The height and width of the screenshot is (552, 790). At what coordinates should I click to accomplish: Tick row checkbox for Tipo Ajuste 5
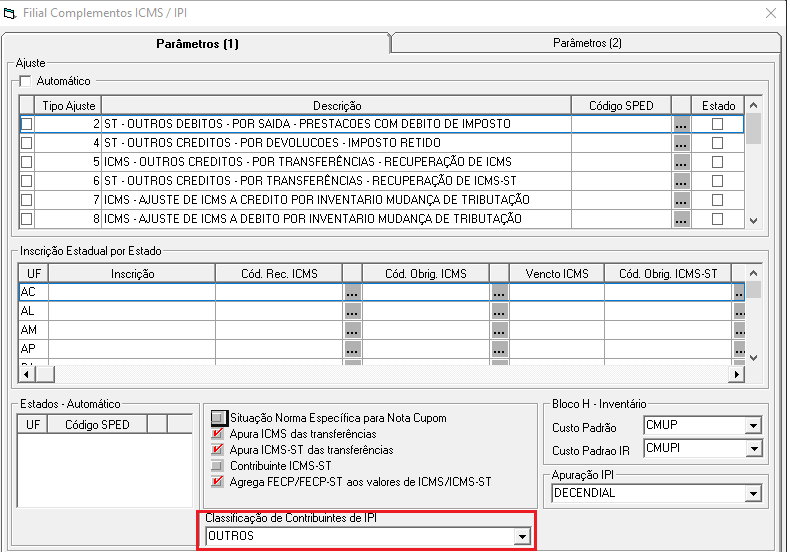pyautogui.click(x=27, y=162)
